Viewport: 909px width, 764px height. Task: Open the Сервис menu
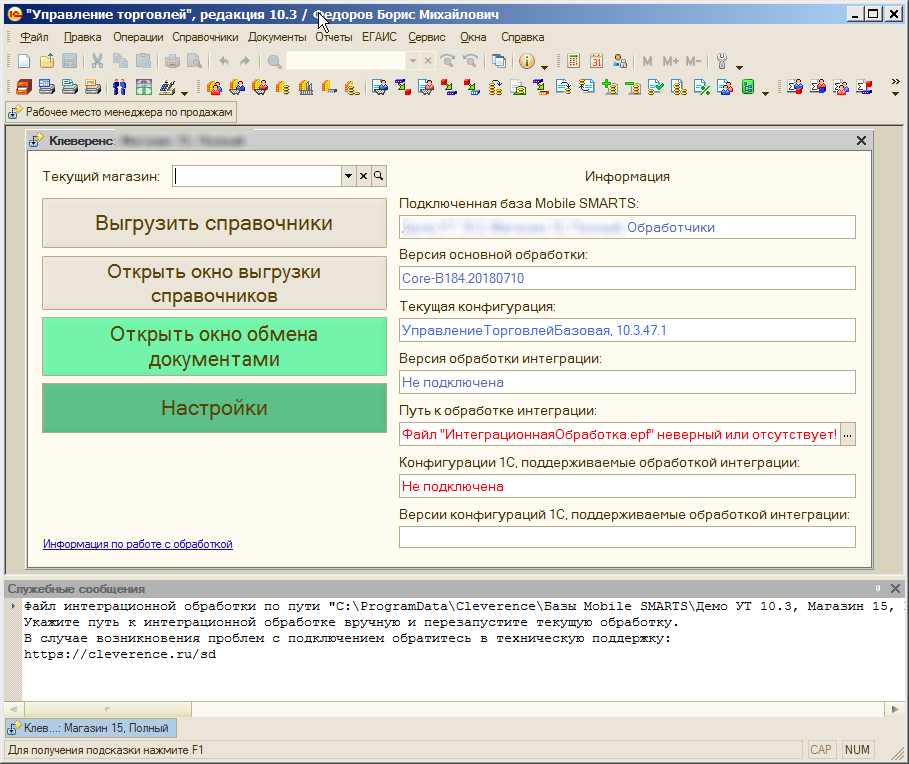[x=427, y=37]
